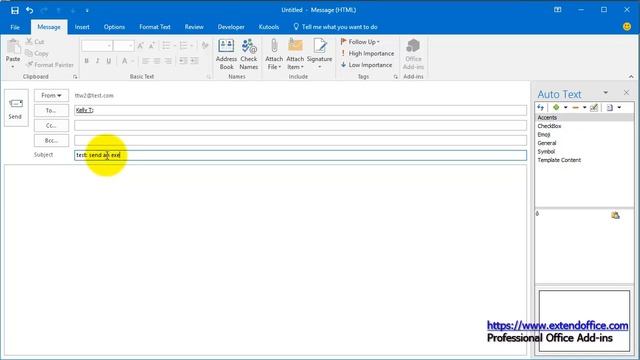Switch to the Developer tab

(x=231, y=27)
